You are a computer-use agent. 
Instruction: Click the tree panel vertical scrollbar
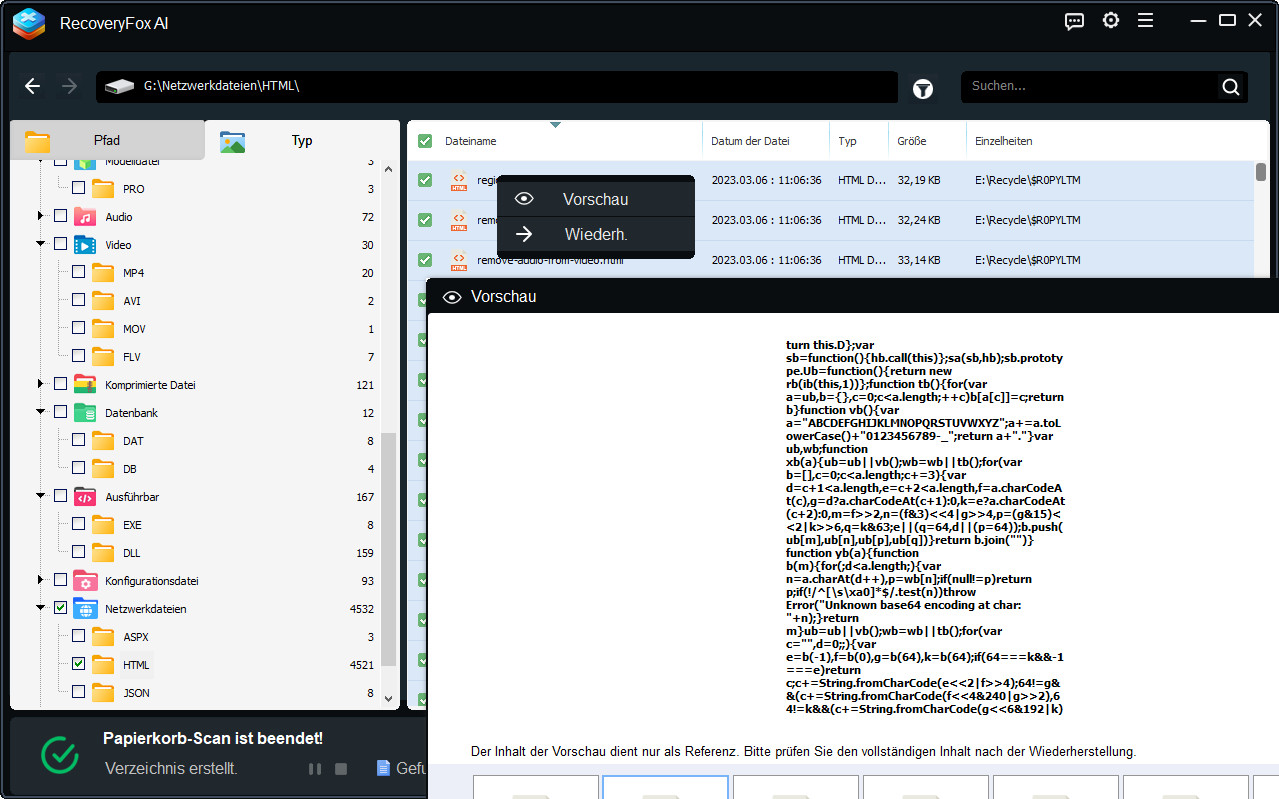[x=389, y=550]
